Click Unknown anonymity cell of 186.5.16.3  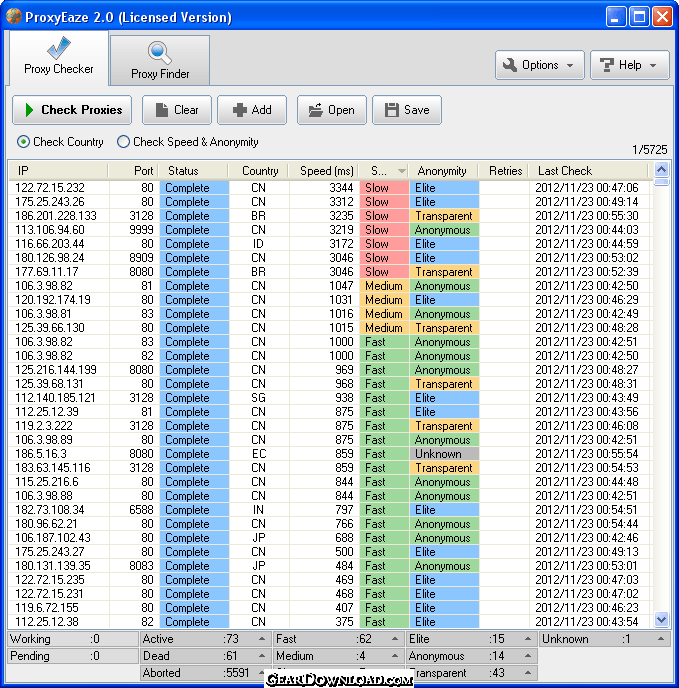click(444, 454)
